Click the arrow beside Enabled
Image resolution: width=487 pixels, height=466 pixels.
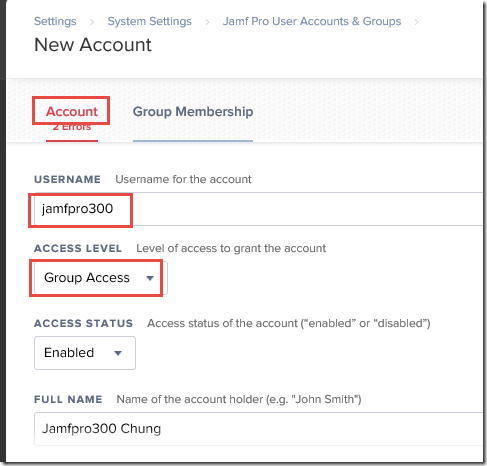click(x=118, y=353)
